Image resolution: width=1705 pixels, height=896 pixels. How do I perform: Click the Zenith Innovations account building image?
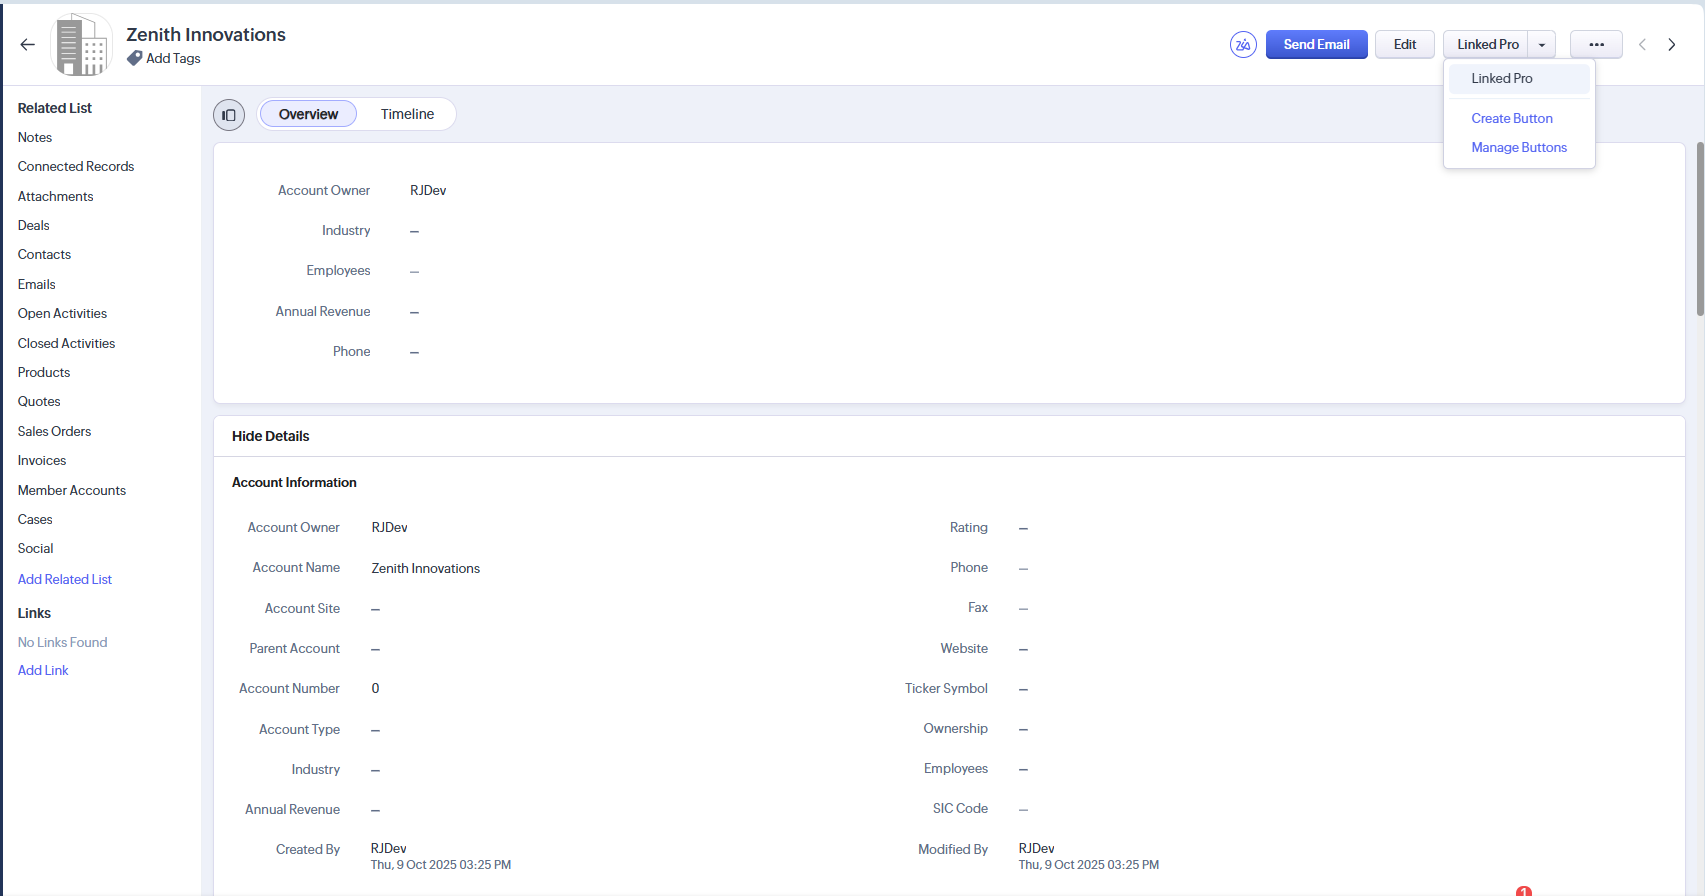pos(81,45)
